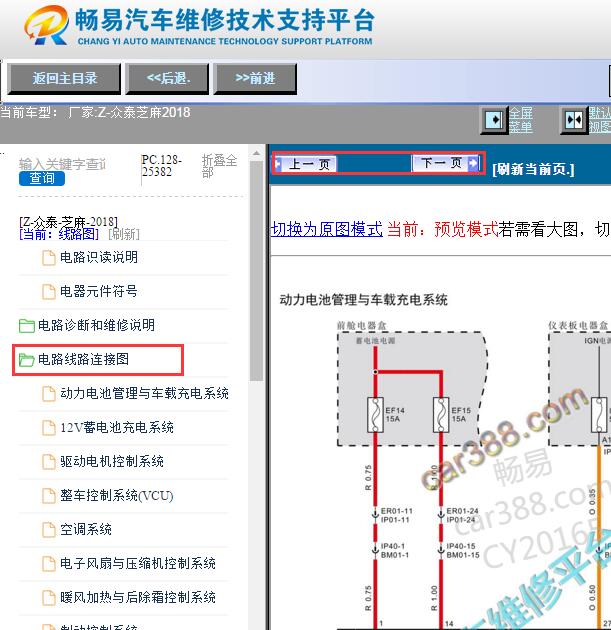This screenshot has height=630, width=611.
Task: Open the 电子风扇与压缩机控制系统 item
Action: (x=138, y=563)
